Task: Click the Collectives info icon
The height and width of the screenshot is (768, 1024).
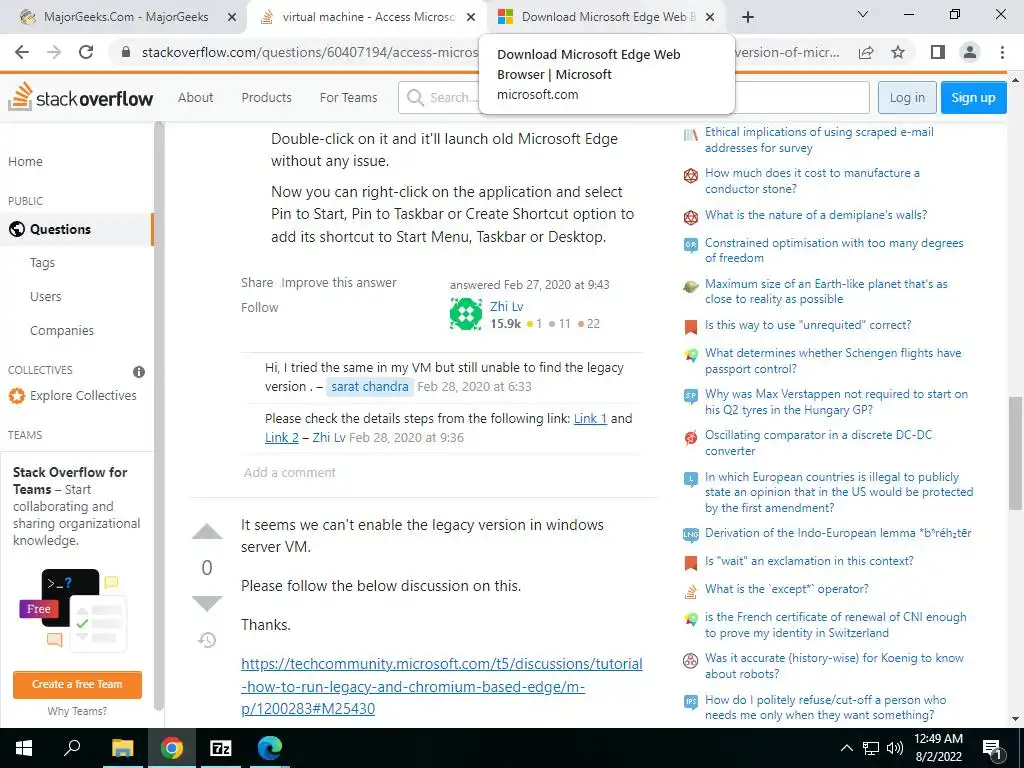Action: (139, 372)
